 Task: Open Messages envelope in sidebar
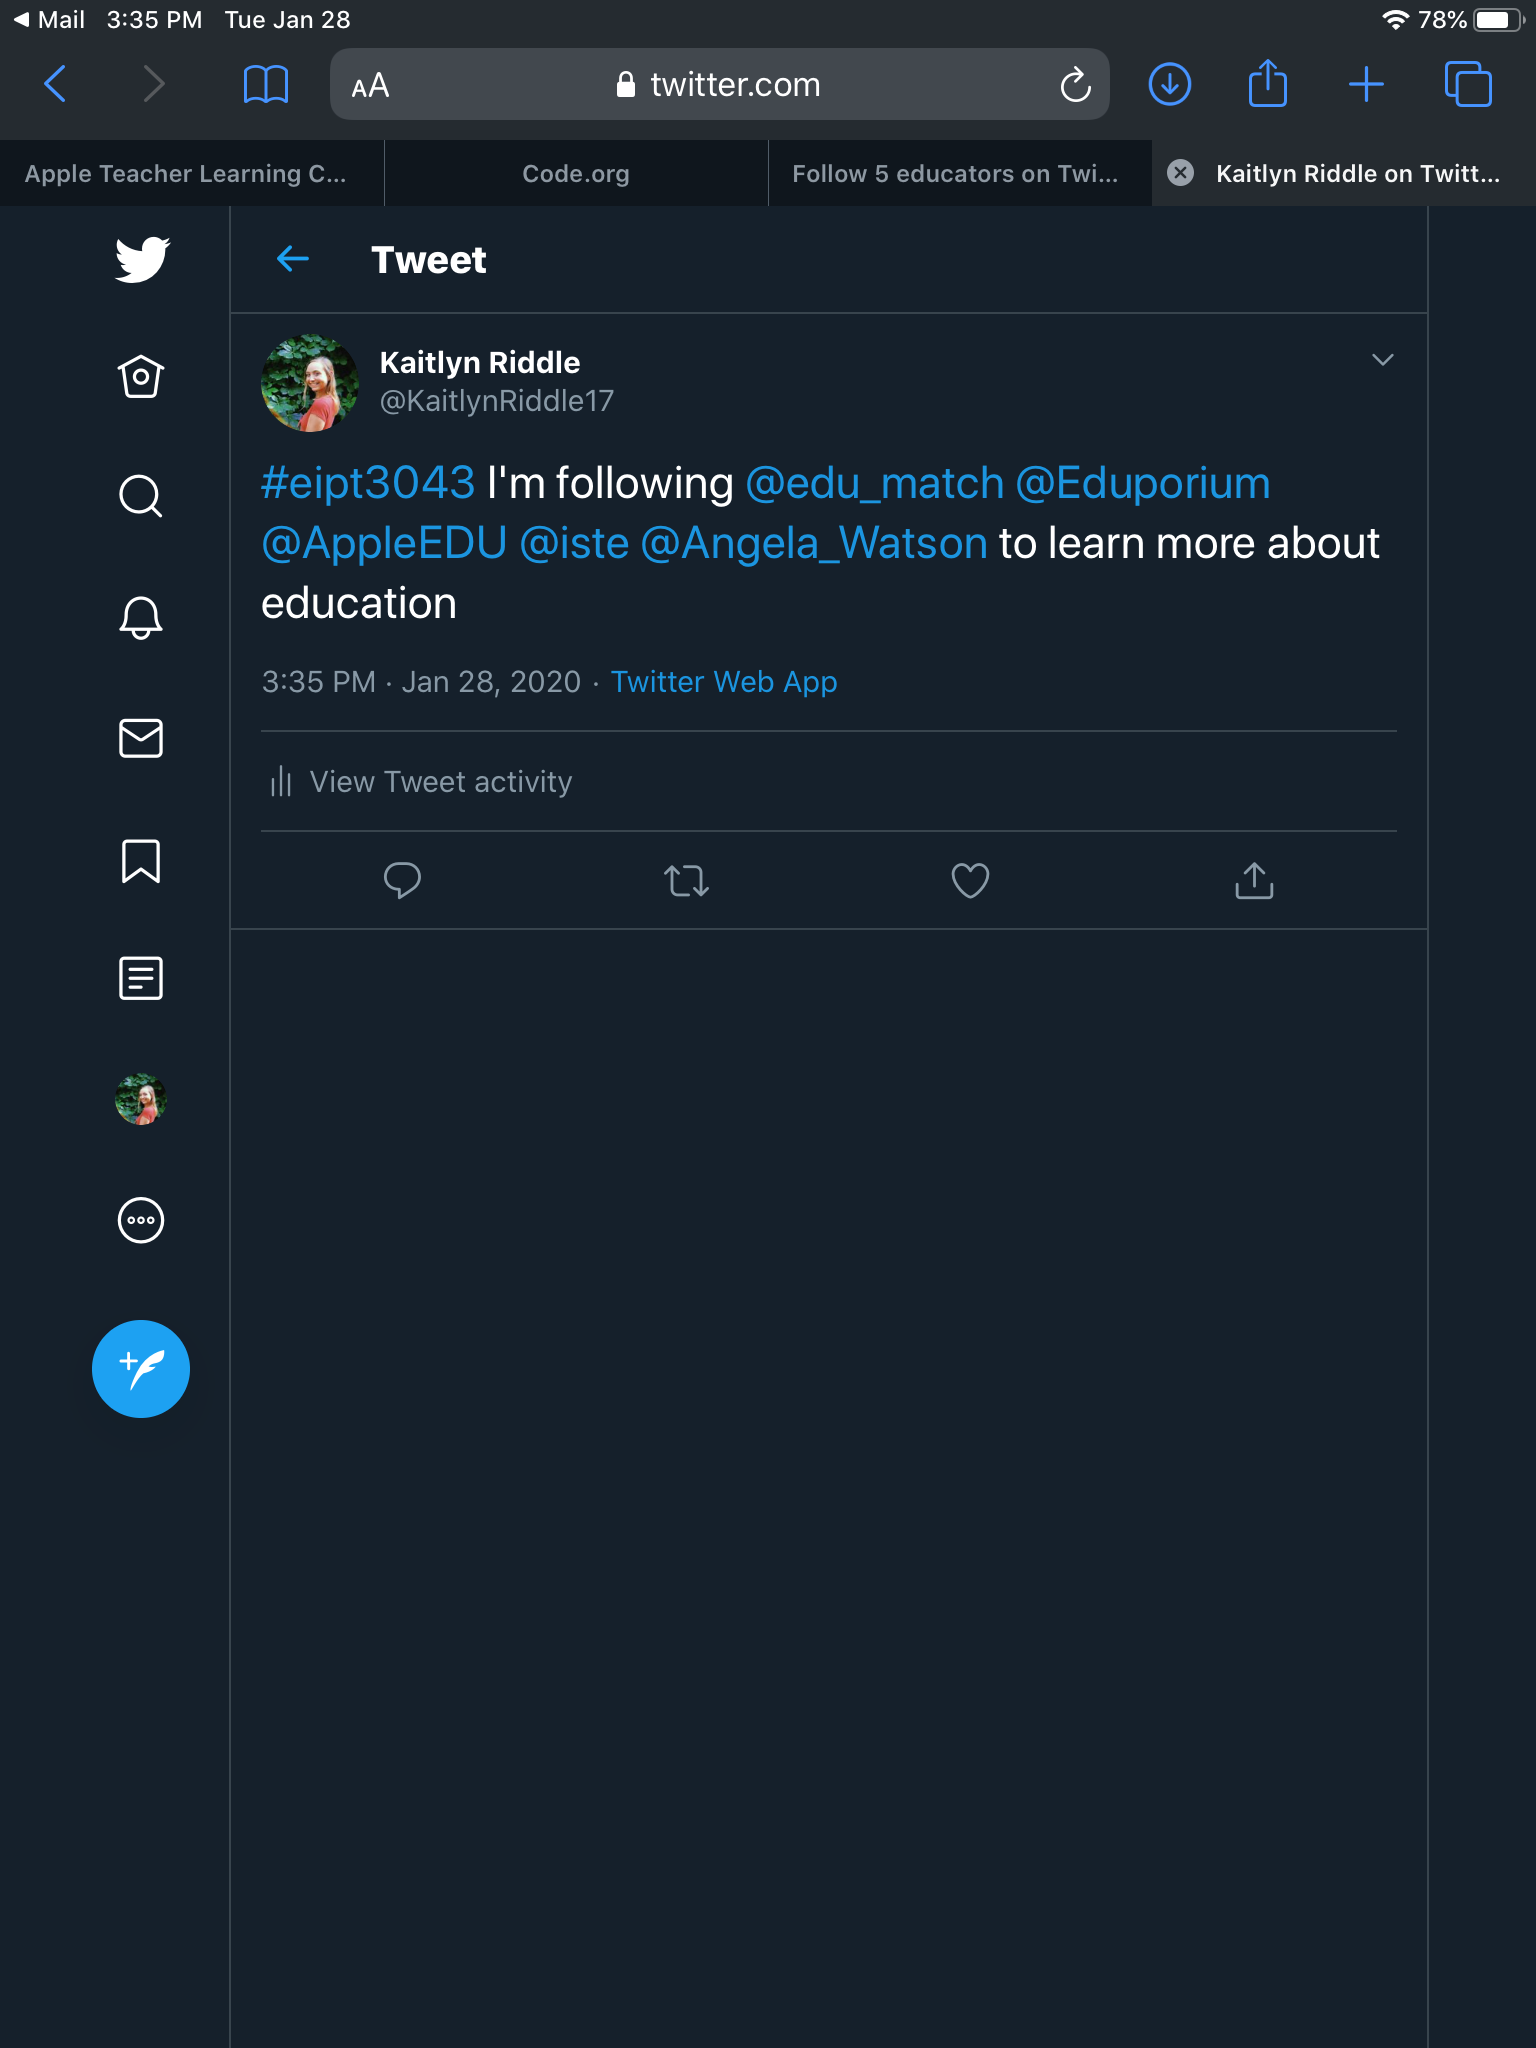tap(141, 738)
